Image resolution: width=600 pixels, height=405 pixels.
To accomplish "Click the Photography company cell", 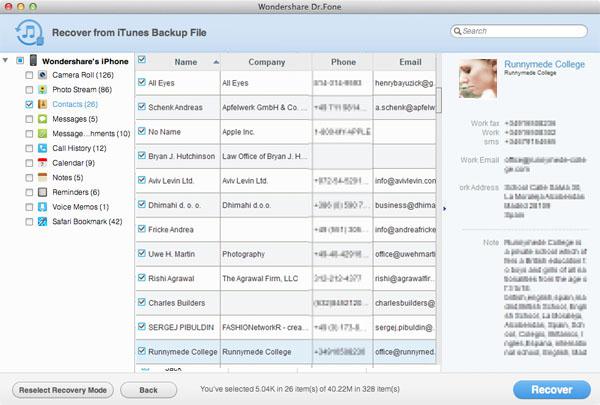I will click(266, 254).
